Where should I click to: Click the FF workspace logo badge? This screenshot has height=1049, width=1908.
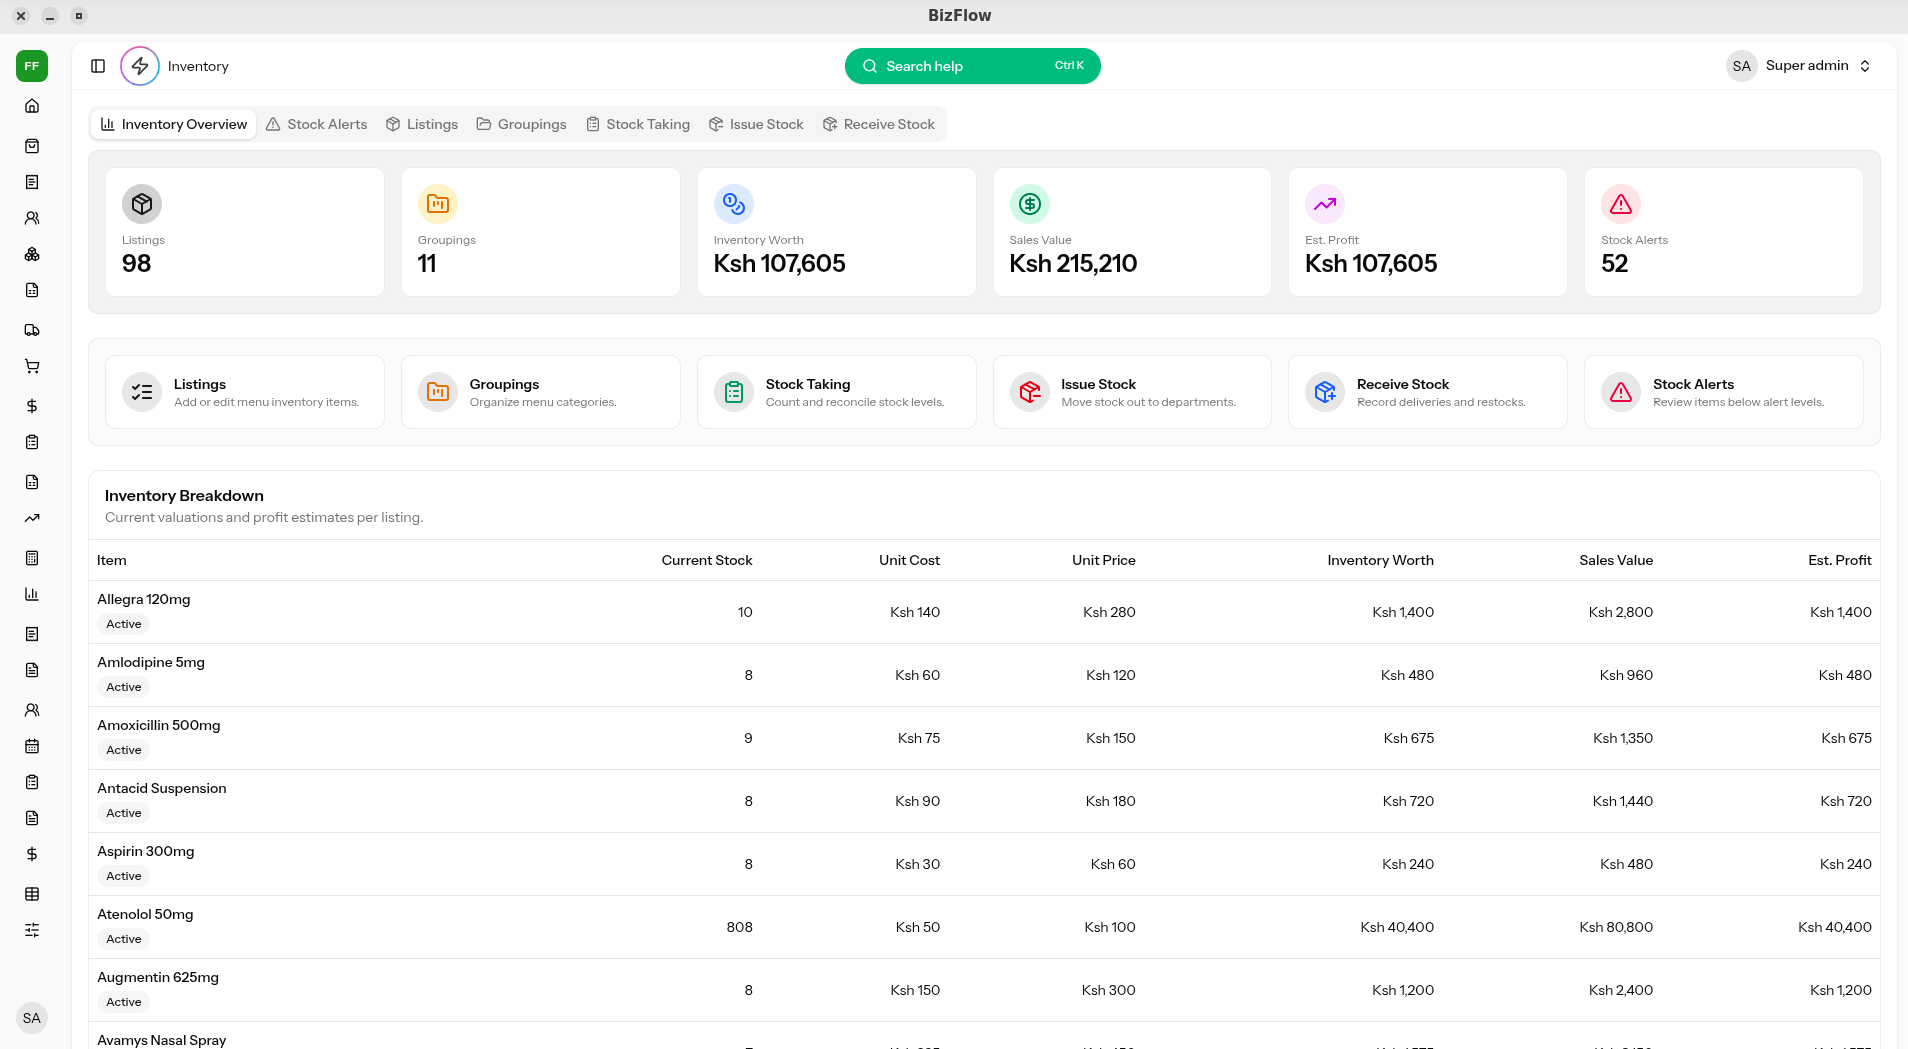coord(32,66)
